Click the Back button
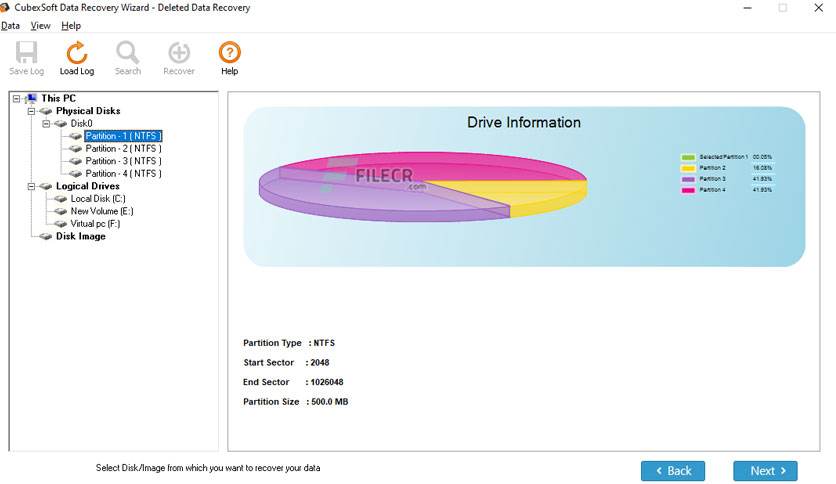This screenshot has width=836, height=484. [673, 471]
